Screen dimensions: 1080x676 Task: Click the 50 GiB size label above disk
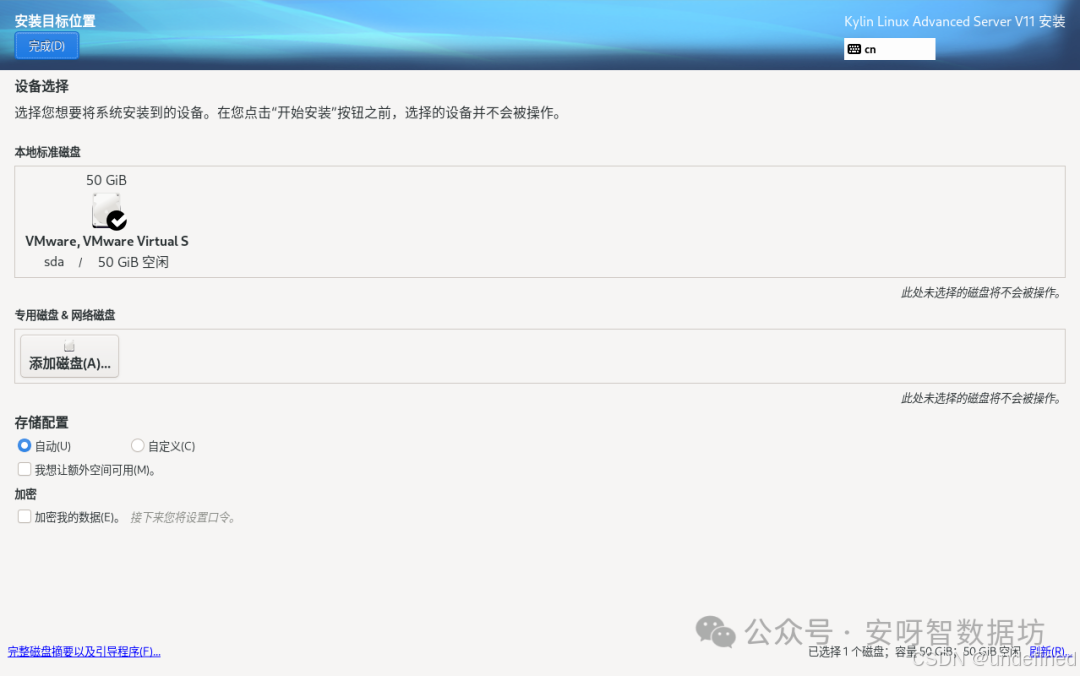(106, 180)
